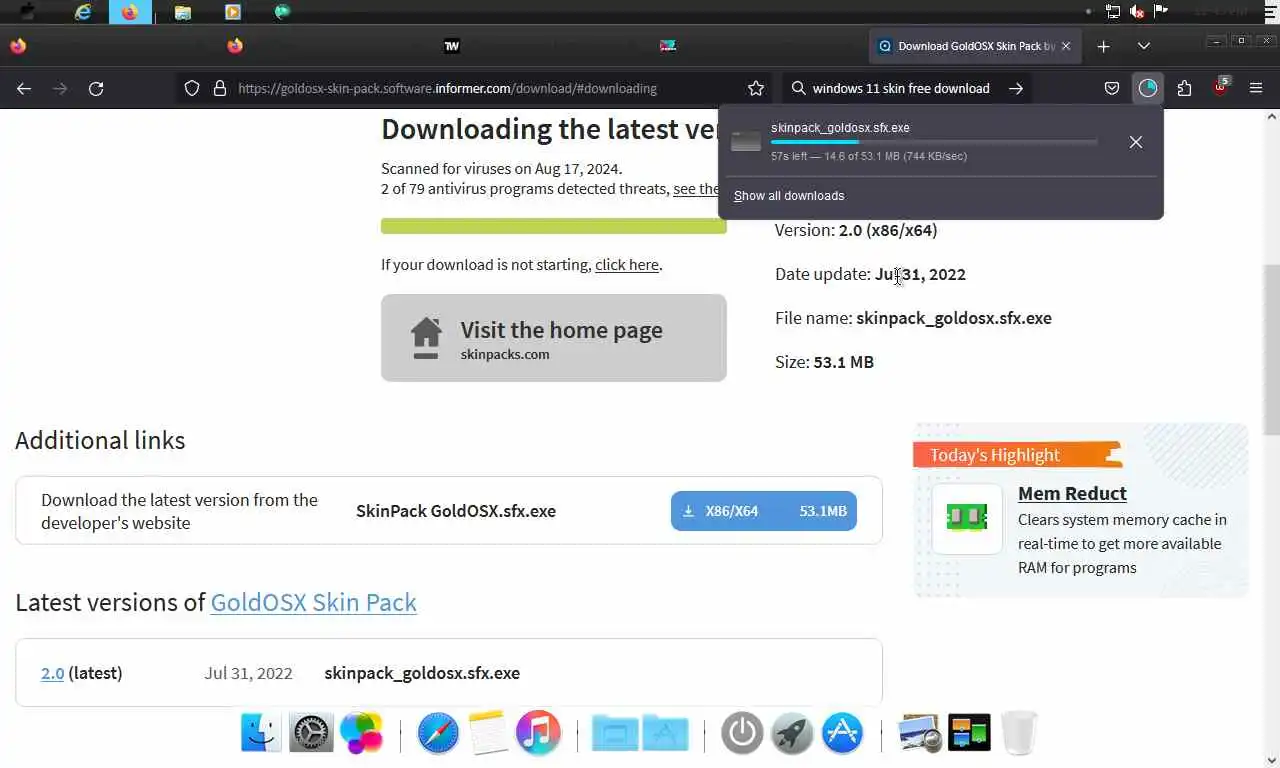Go back with the browser back arrow
Image resolution: width=1280 pixels, height=768 pixels.
point(24,88)
